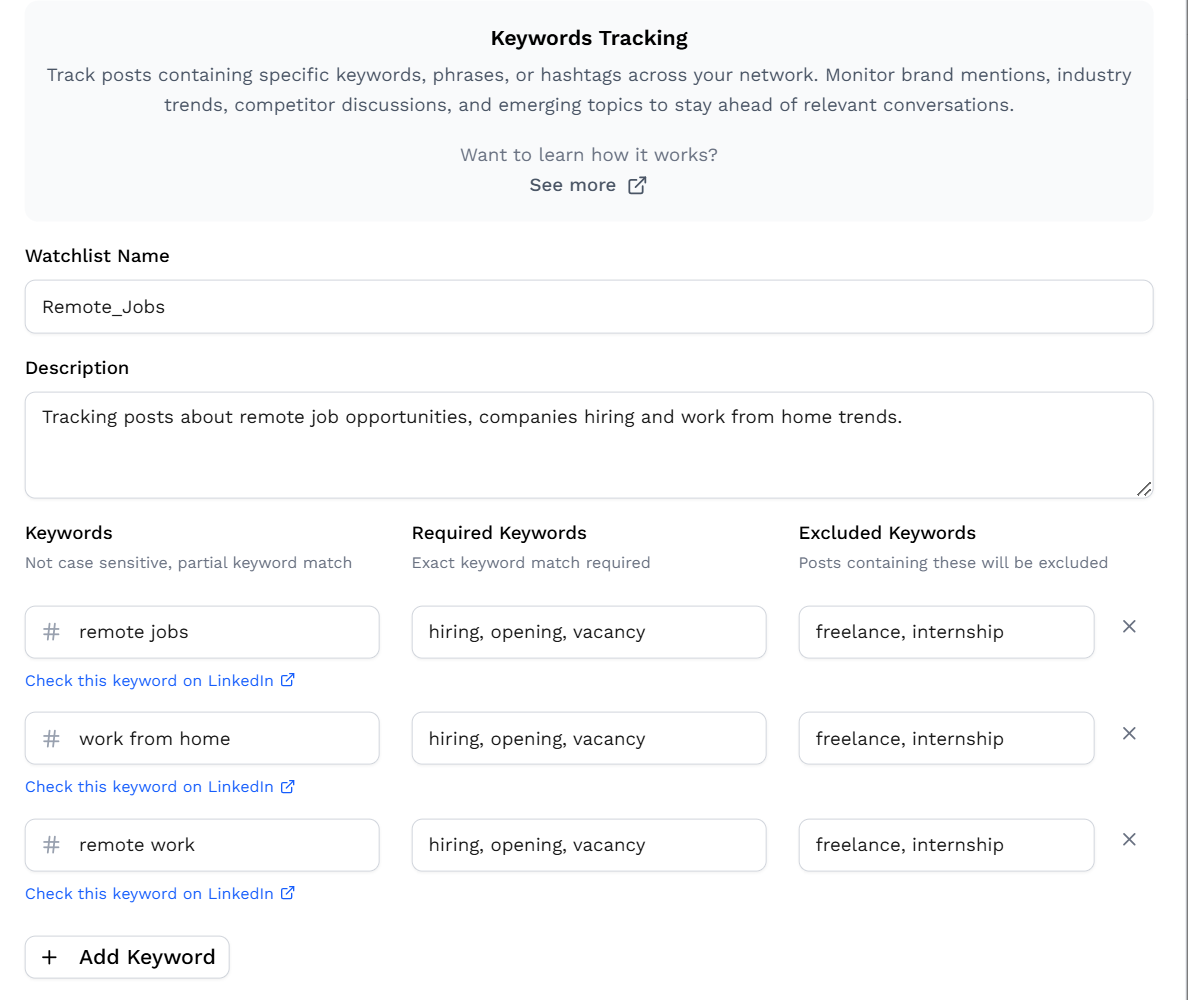
Task: Remove the "remote work" keyword row
Action: click(1129, 839)
